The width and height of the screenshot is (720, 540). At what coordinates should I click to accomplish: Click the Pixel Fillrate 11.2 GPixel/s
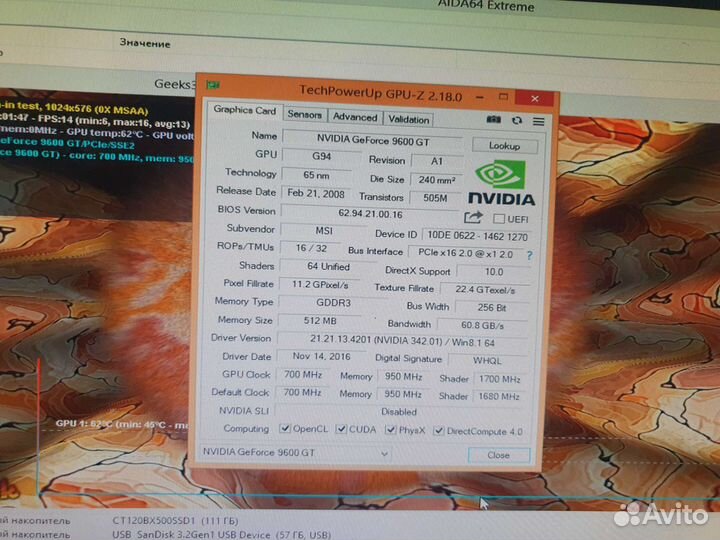[x=320, y=285]
